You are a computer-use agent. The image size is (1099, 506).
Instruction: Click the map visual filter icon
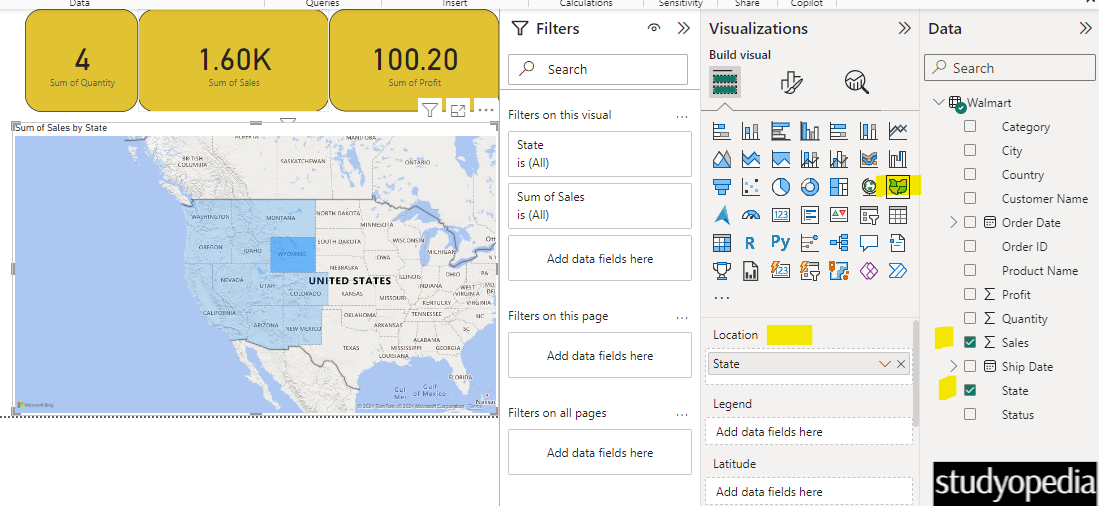click(430, 110)
